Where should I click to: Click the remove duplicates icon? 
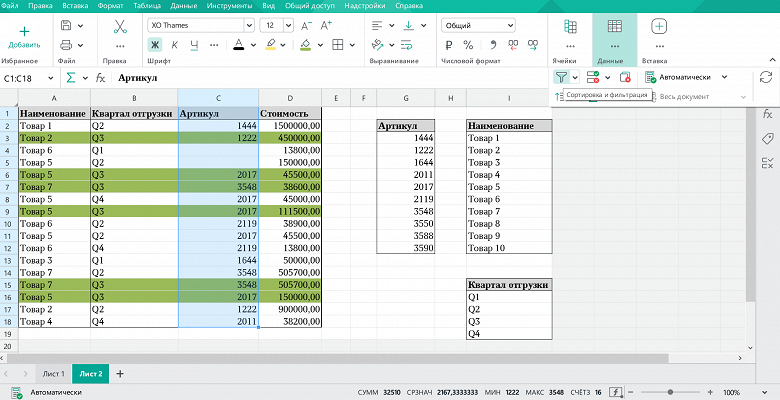click(625, 77)
